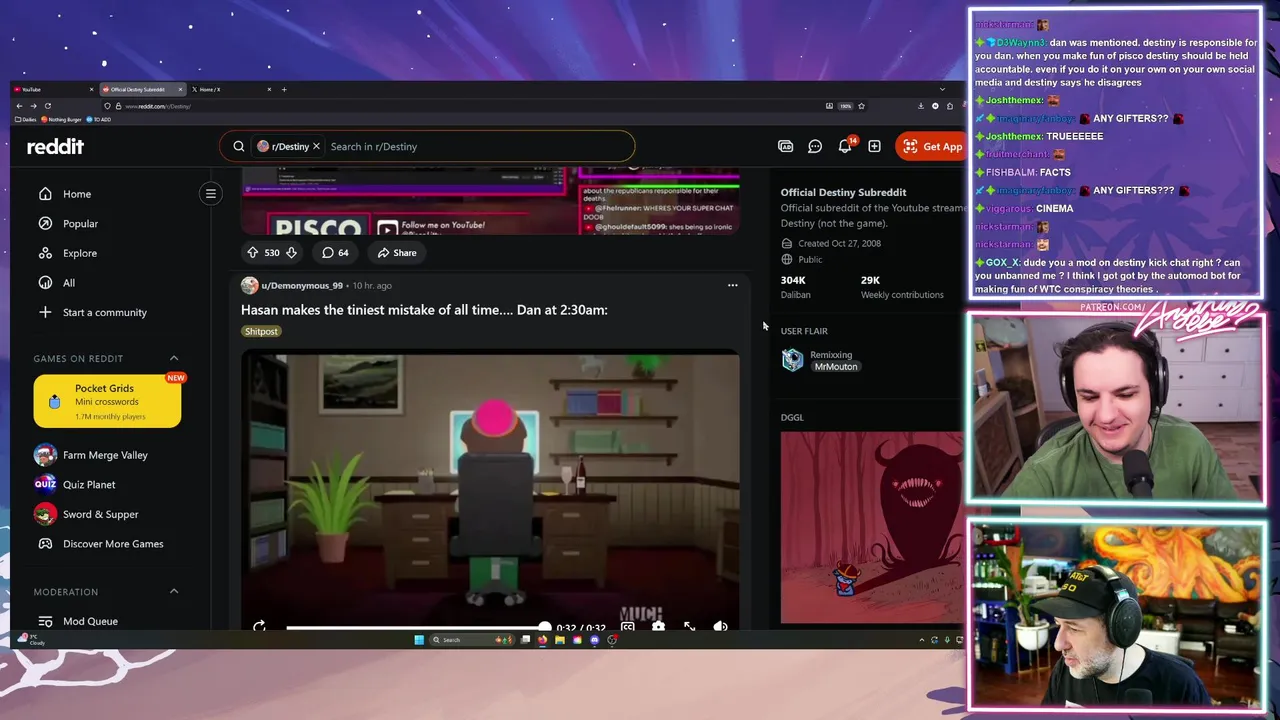The image size is (1280, 720).
Task: Open the Pocket Grids game card
Action: [x=107, y=401]
